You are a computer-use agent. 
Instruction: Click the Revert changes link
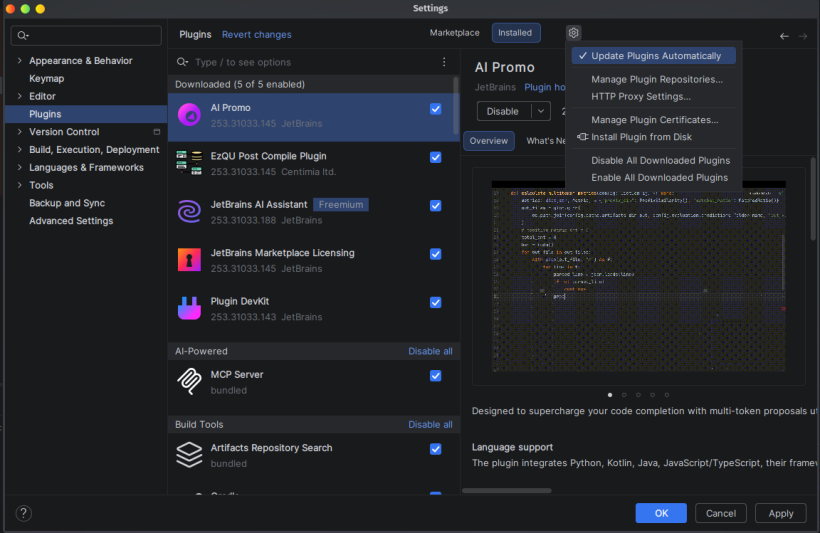tap(257, 35)
